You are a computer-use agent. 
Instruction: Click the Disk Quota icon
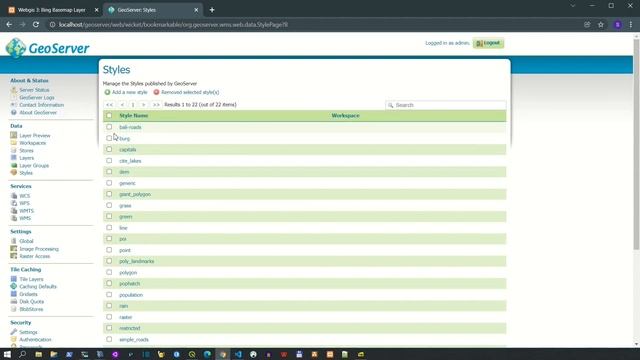14,301
